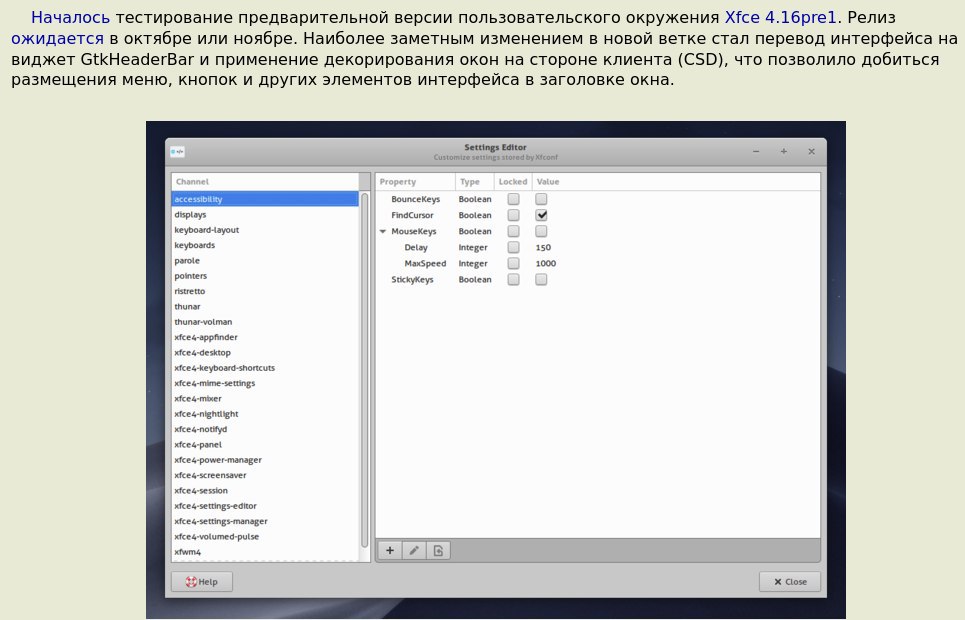Toggle Locked checkbox for Delay
Image resolution: width=965 pixels, height=620 pixels.
point(513,247)
